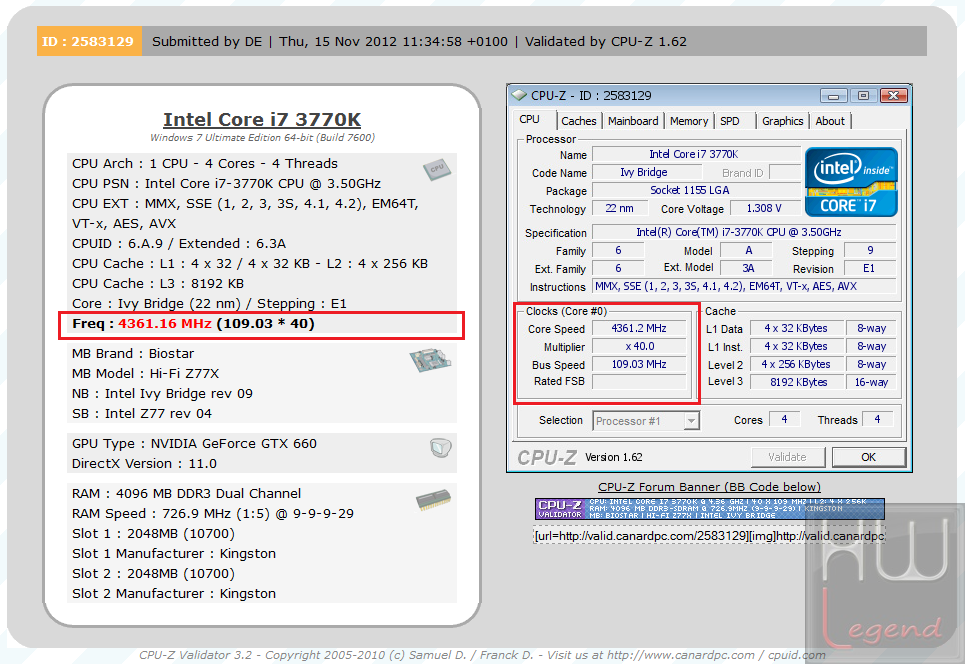Click the BB code URL text field

click(x=709, y=536)
